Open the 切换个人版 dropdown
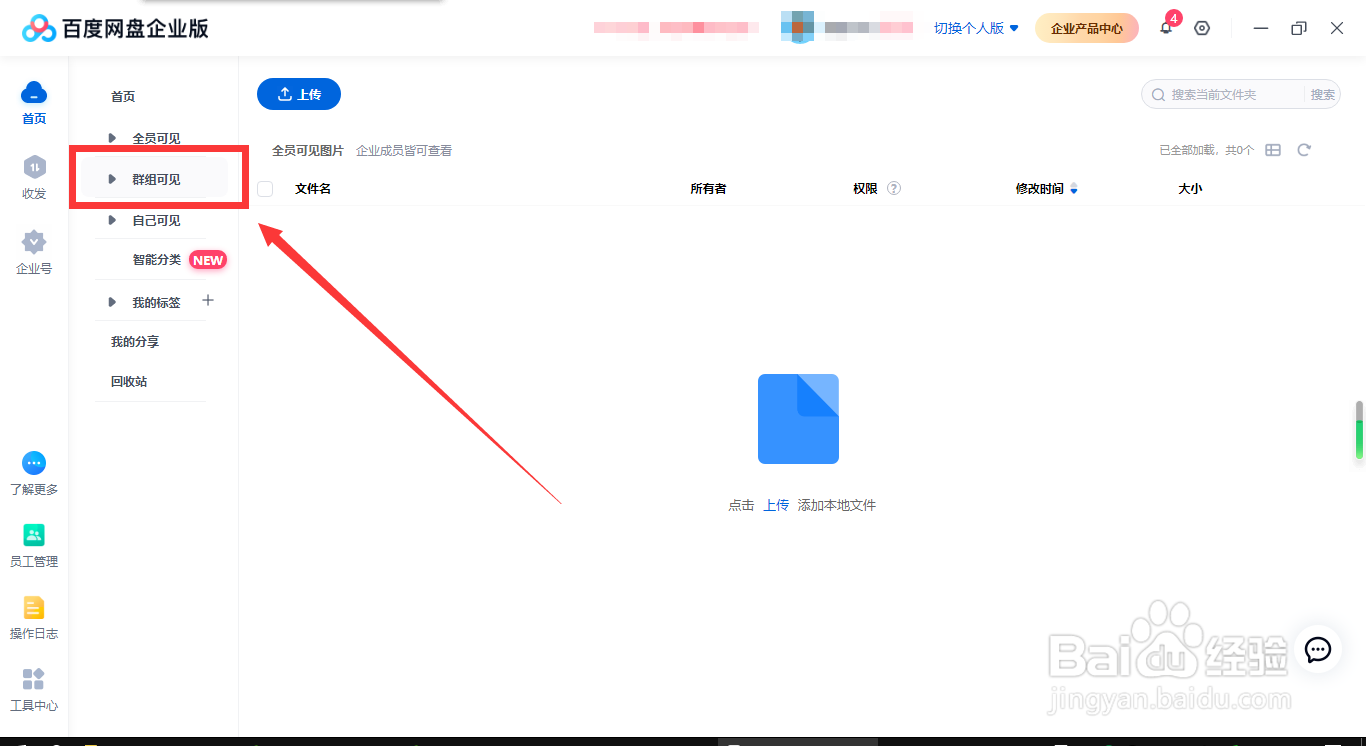The width and height of the screenshot is (1366, 746). [975, 28]
